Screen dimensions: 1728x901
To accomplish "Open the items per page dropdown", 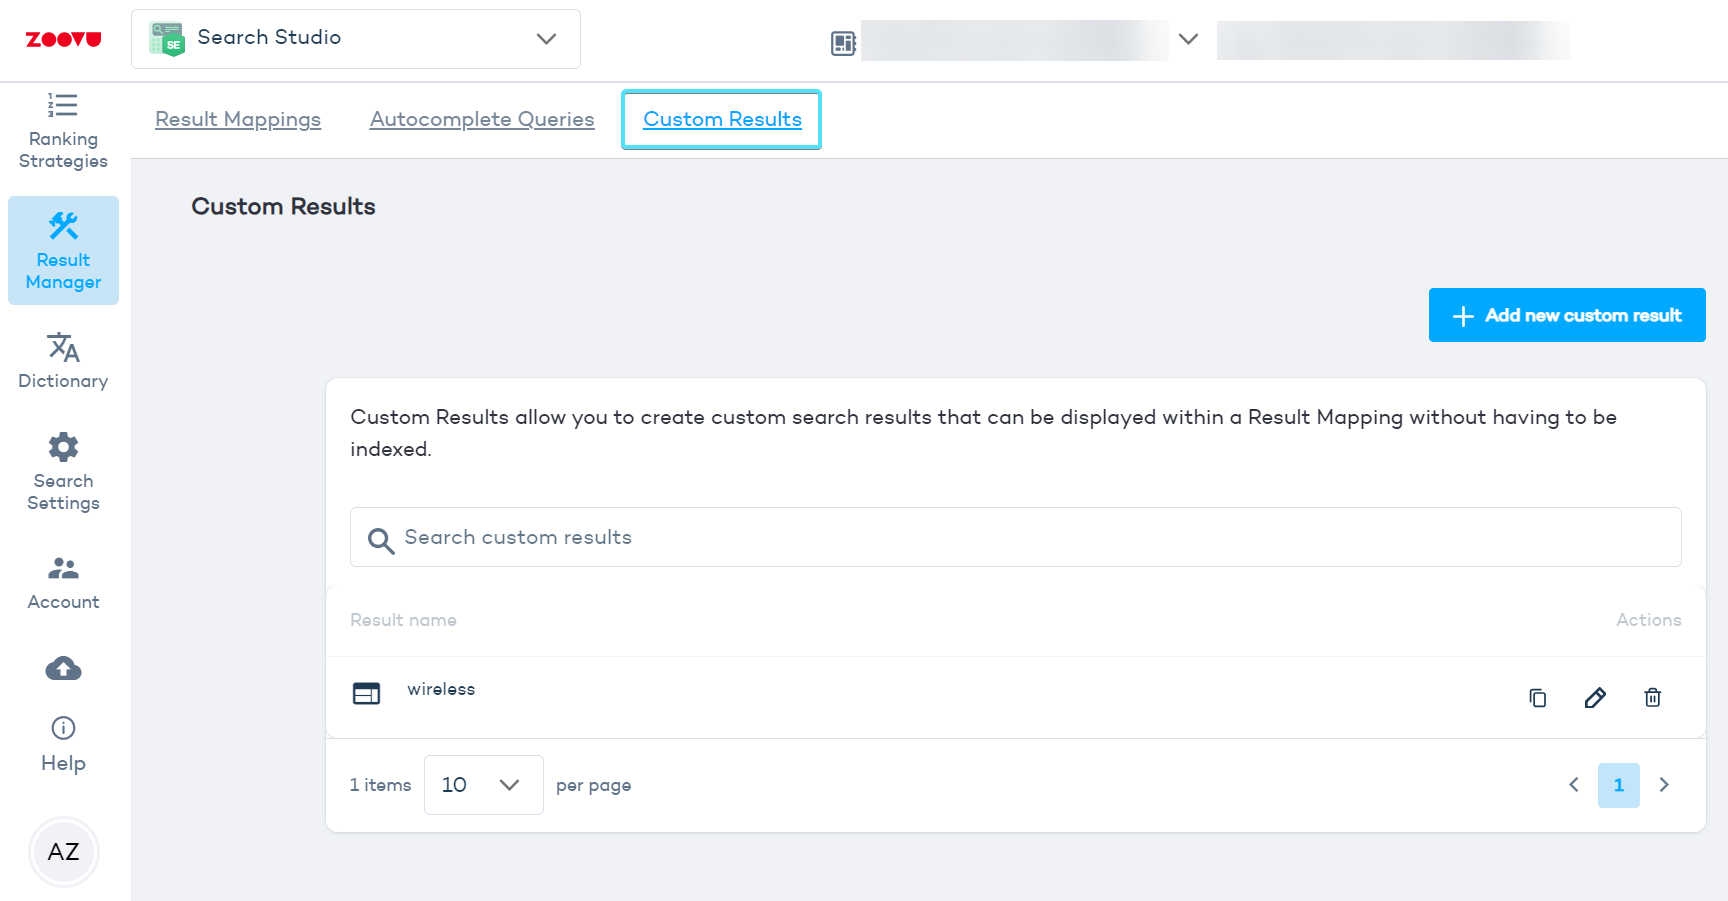I will coord(483,785).
